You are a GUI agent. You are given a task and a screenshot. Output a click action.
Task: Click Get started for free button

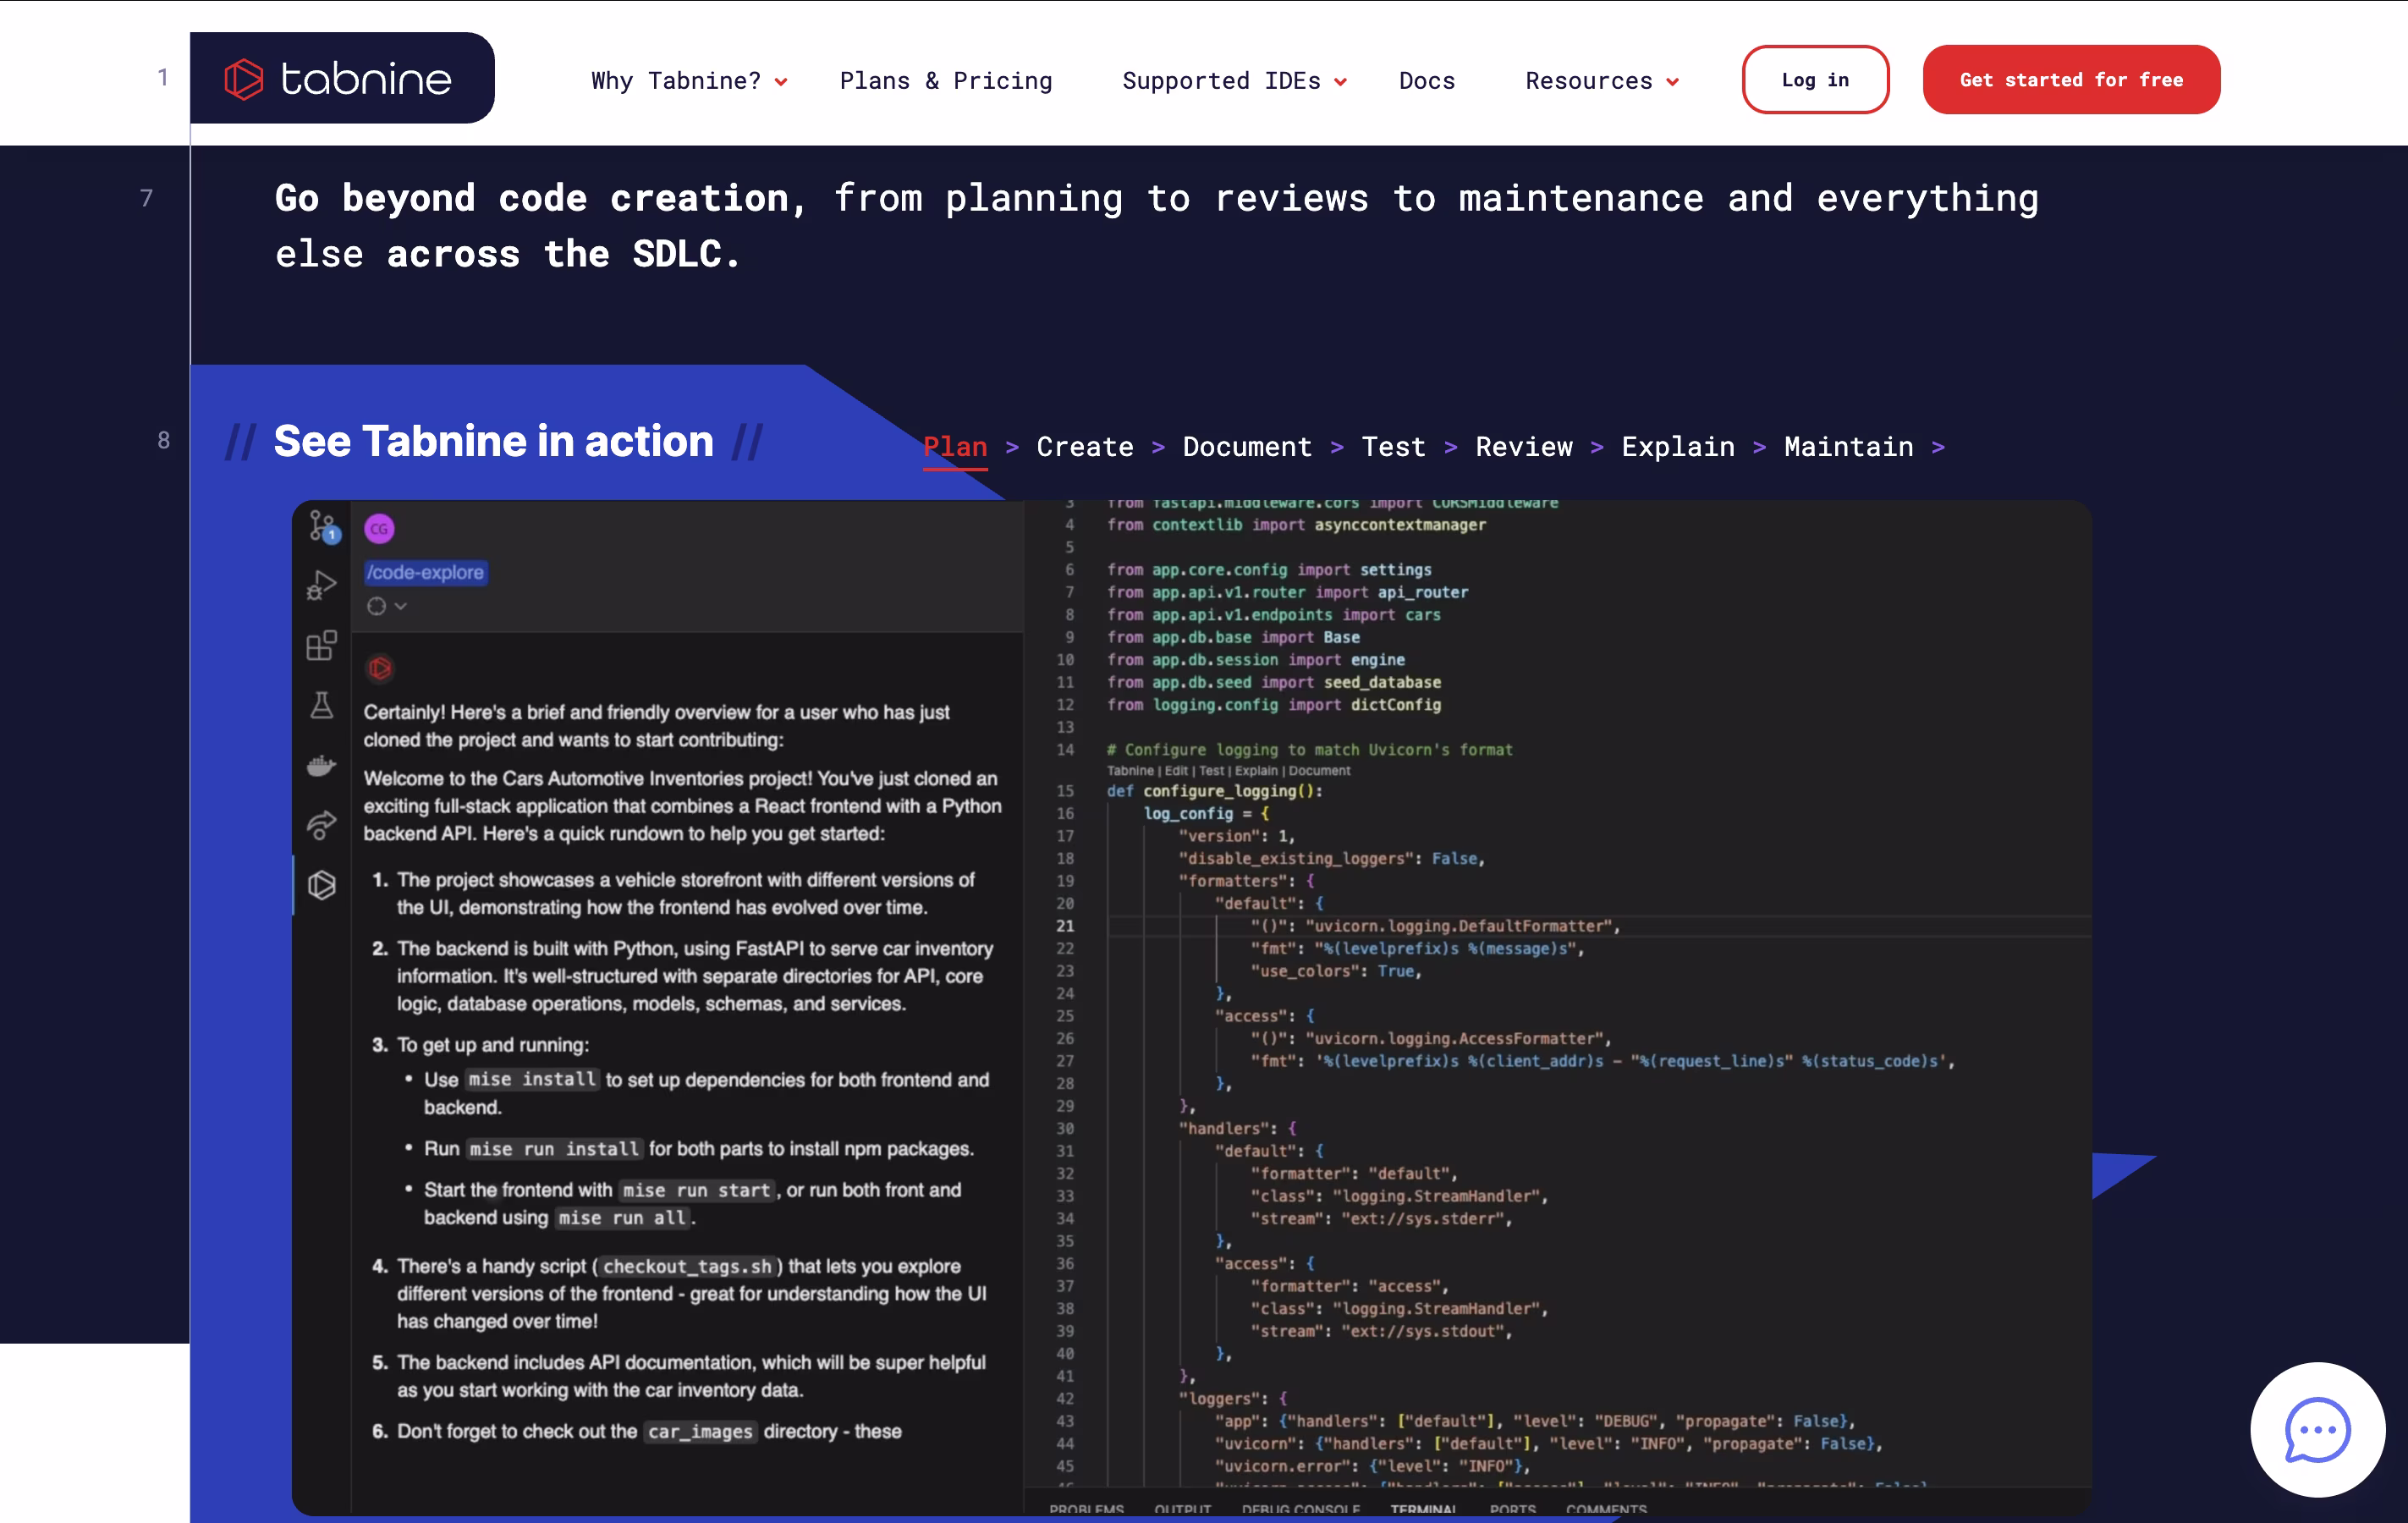coord(2070,80)
